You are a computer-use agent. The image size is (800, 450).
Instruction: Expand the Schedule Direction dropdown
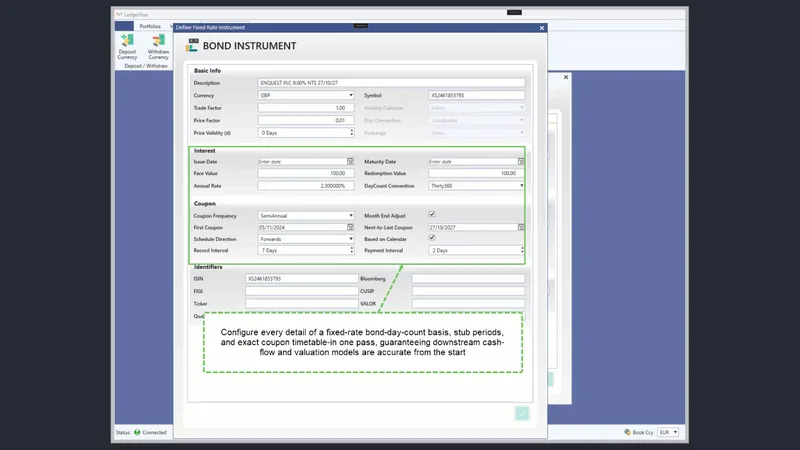tap(306, 239)
